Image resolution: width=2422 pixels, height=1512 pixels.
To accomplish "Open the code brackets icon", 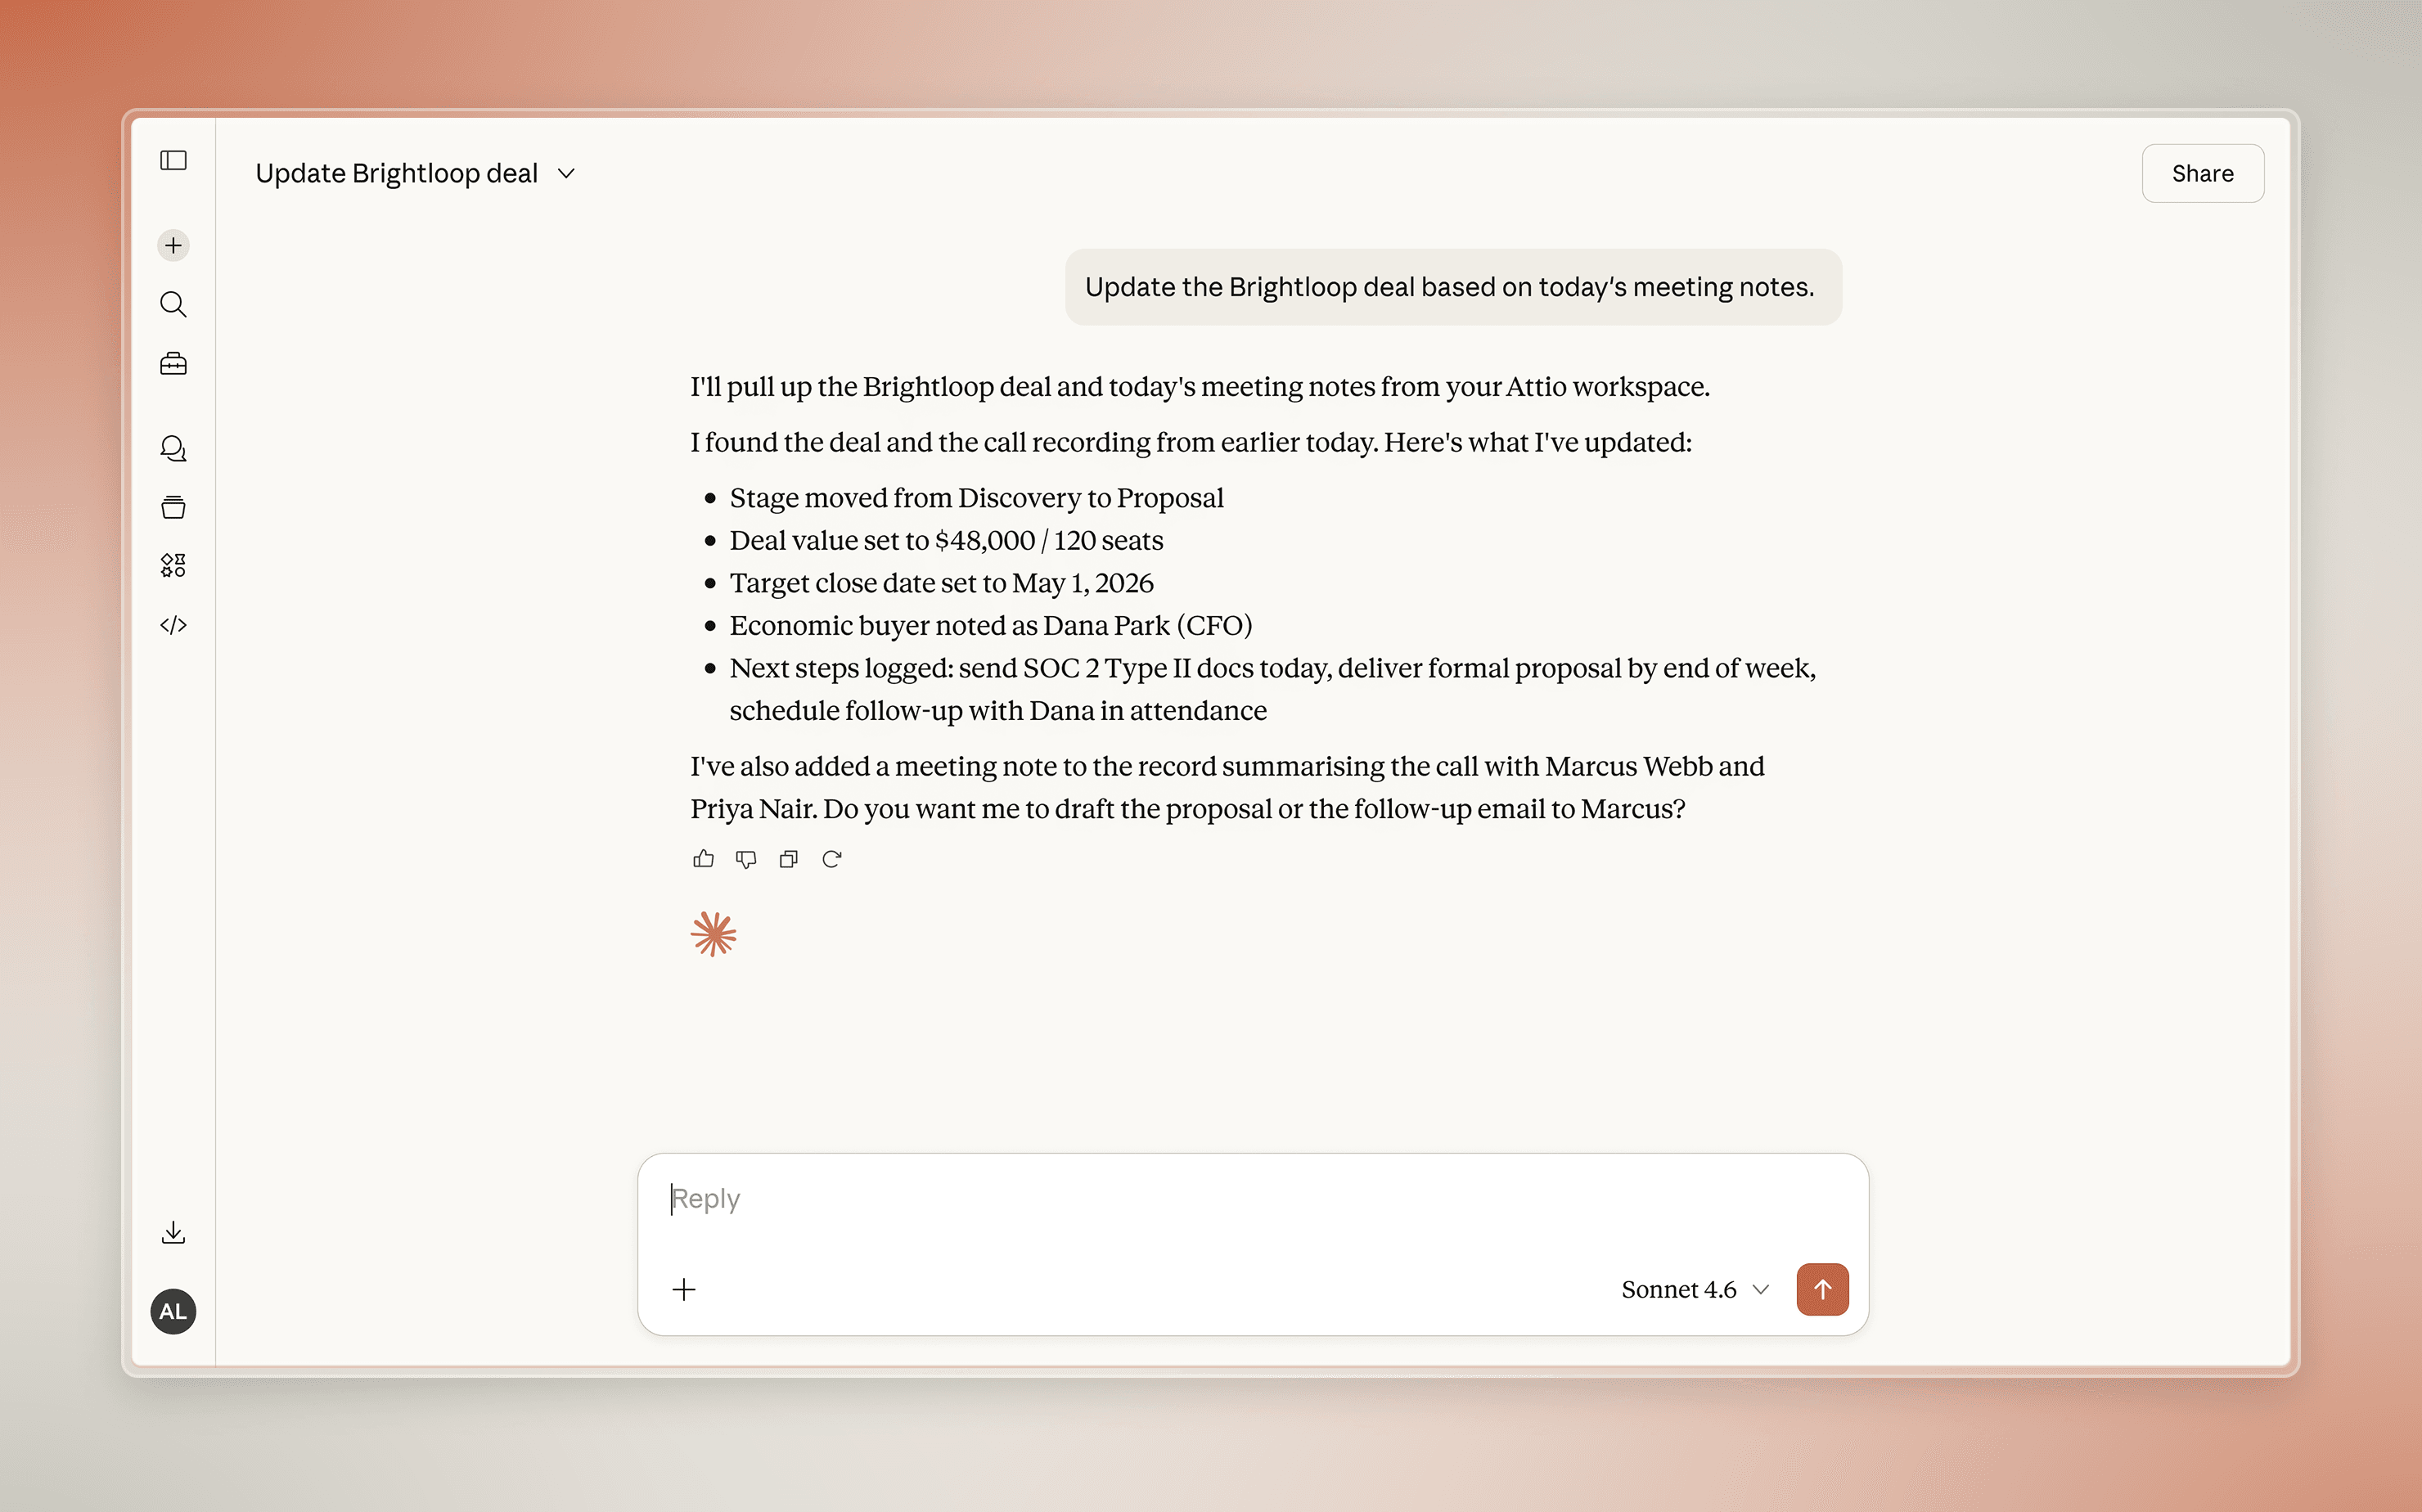I will pyautogui.click(x=173, y=625).
